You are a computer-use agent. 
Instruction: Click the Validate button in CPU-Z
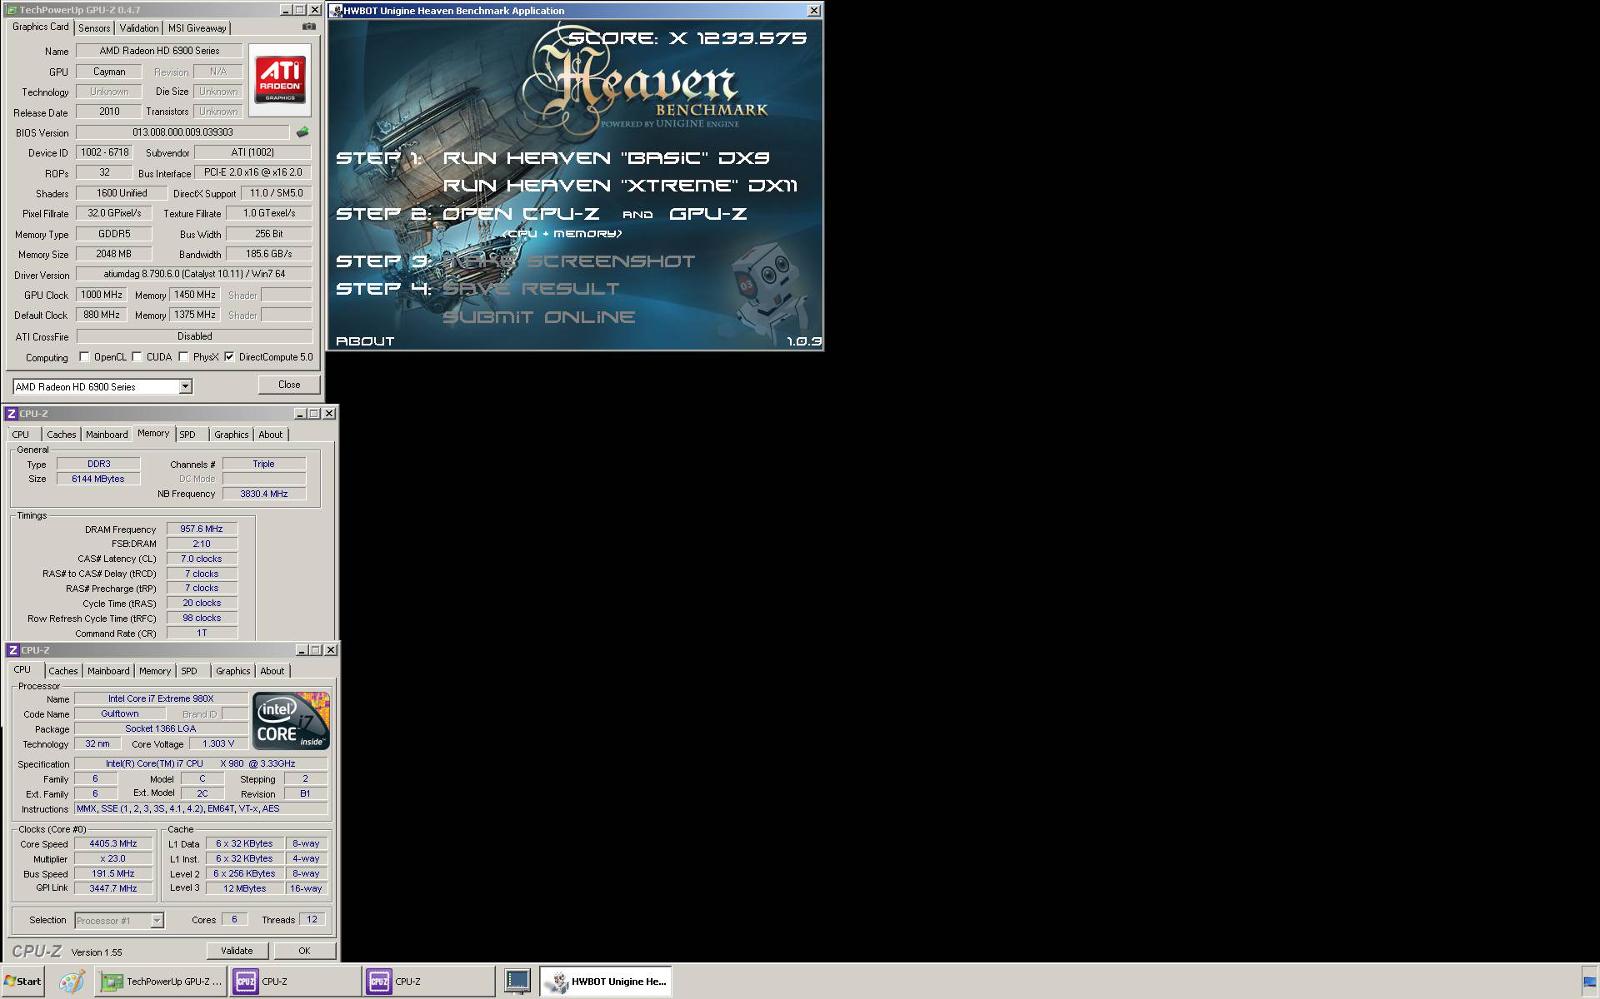pos(237,950)
